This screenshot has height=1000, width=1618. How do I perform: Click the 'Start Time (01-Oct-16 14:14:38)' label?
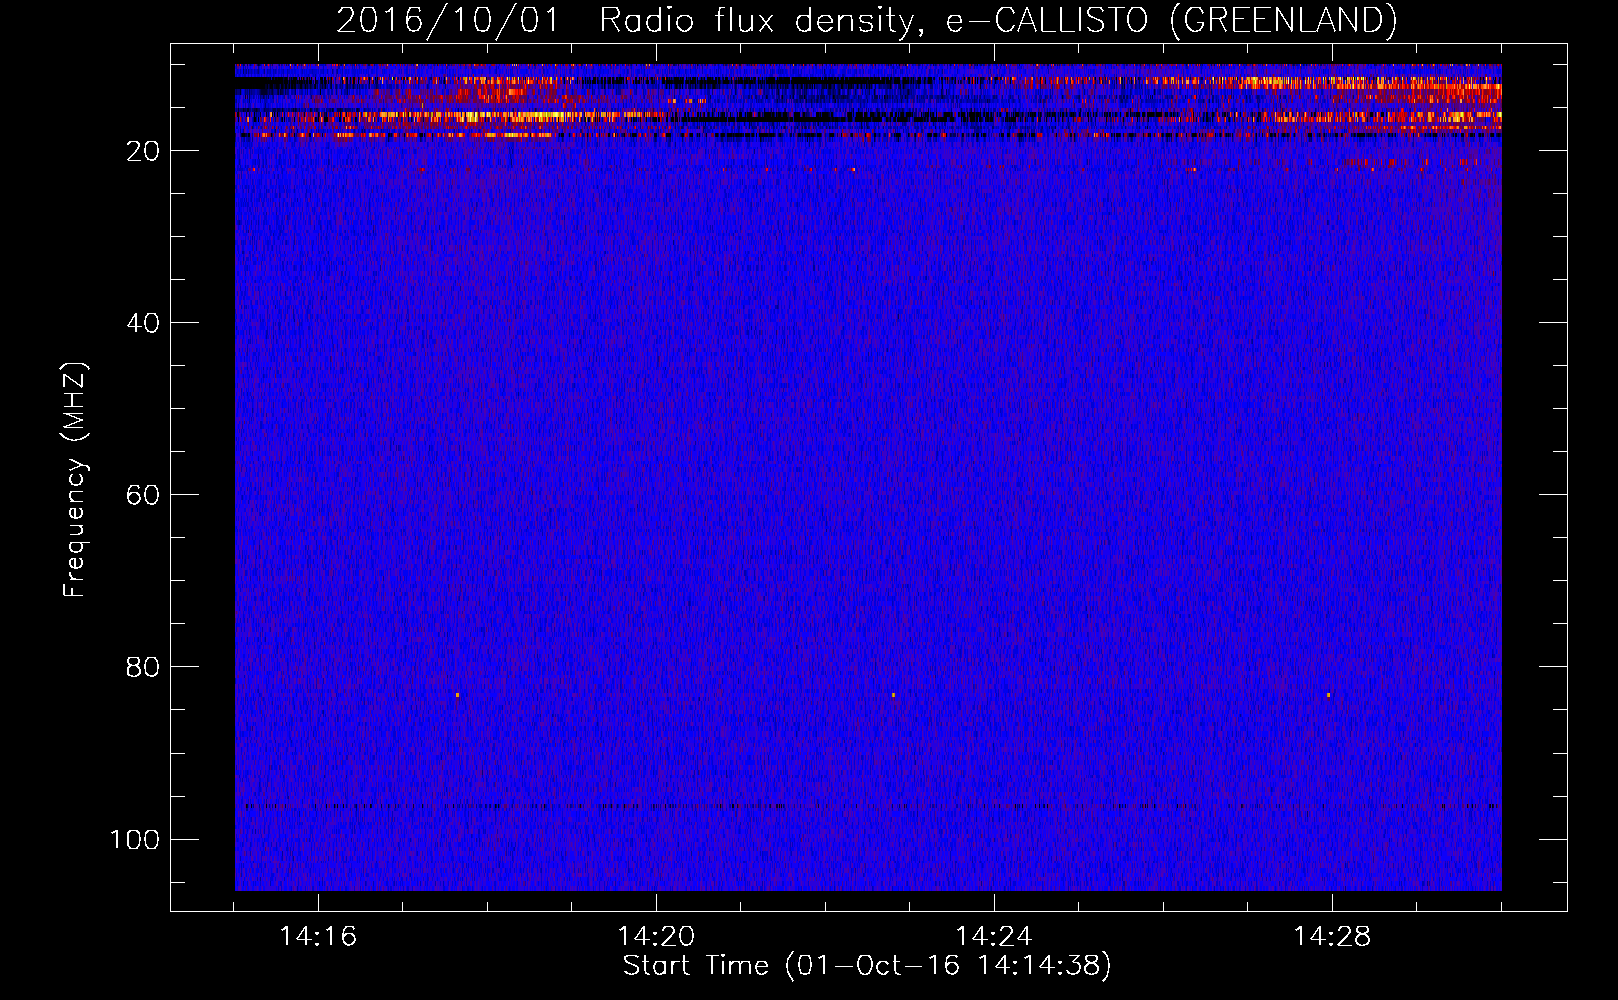coord(867,966)
